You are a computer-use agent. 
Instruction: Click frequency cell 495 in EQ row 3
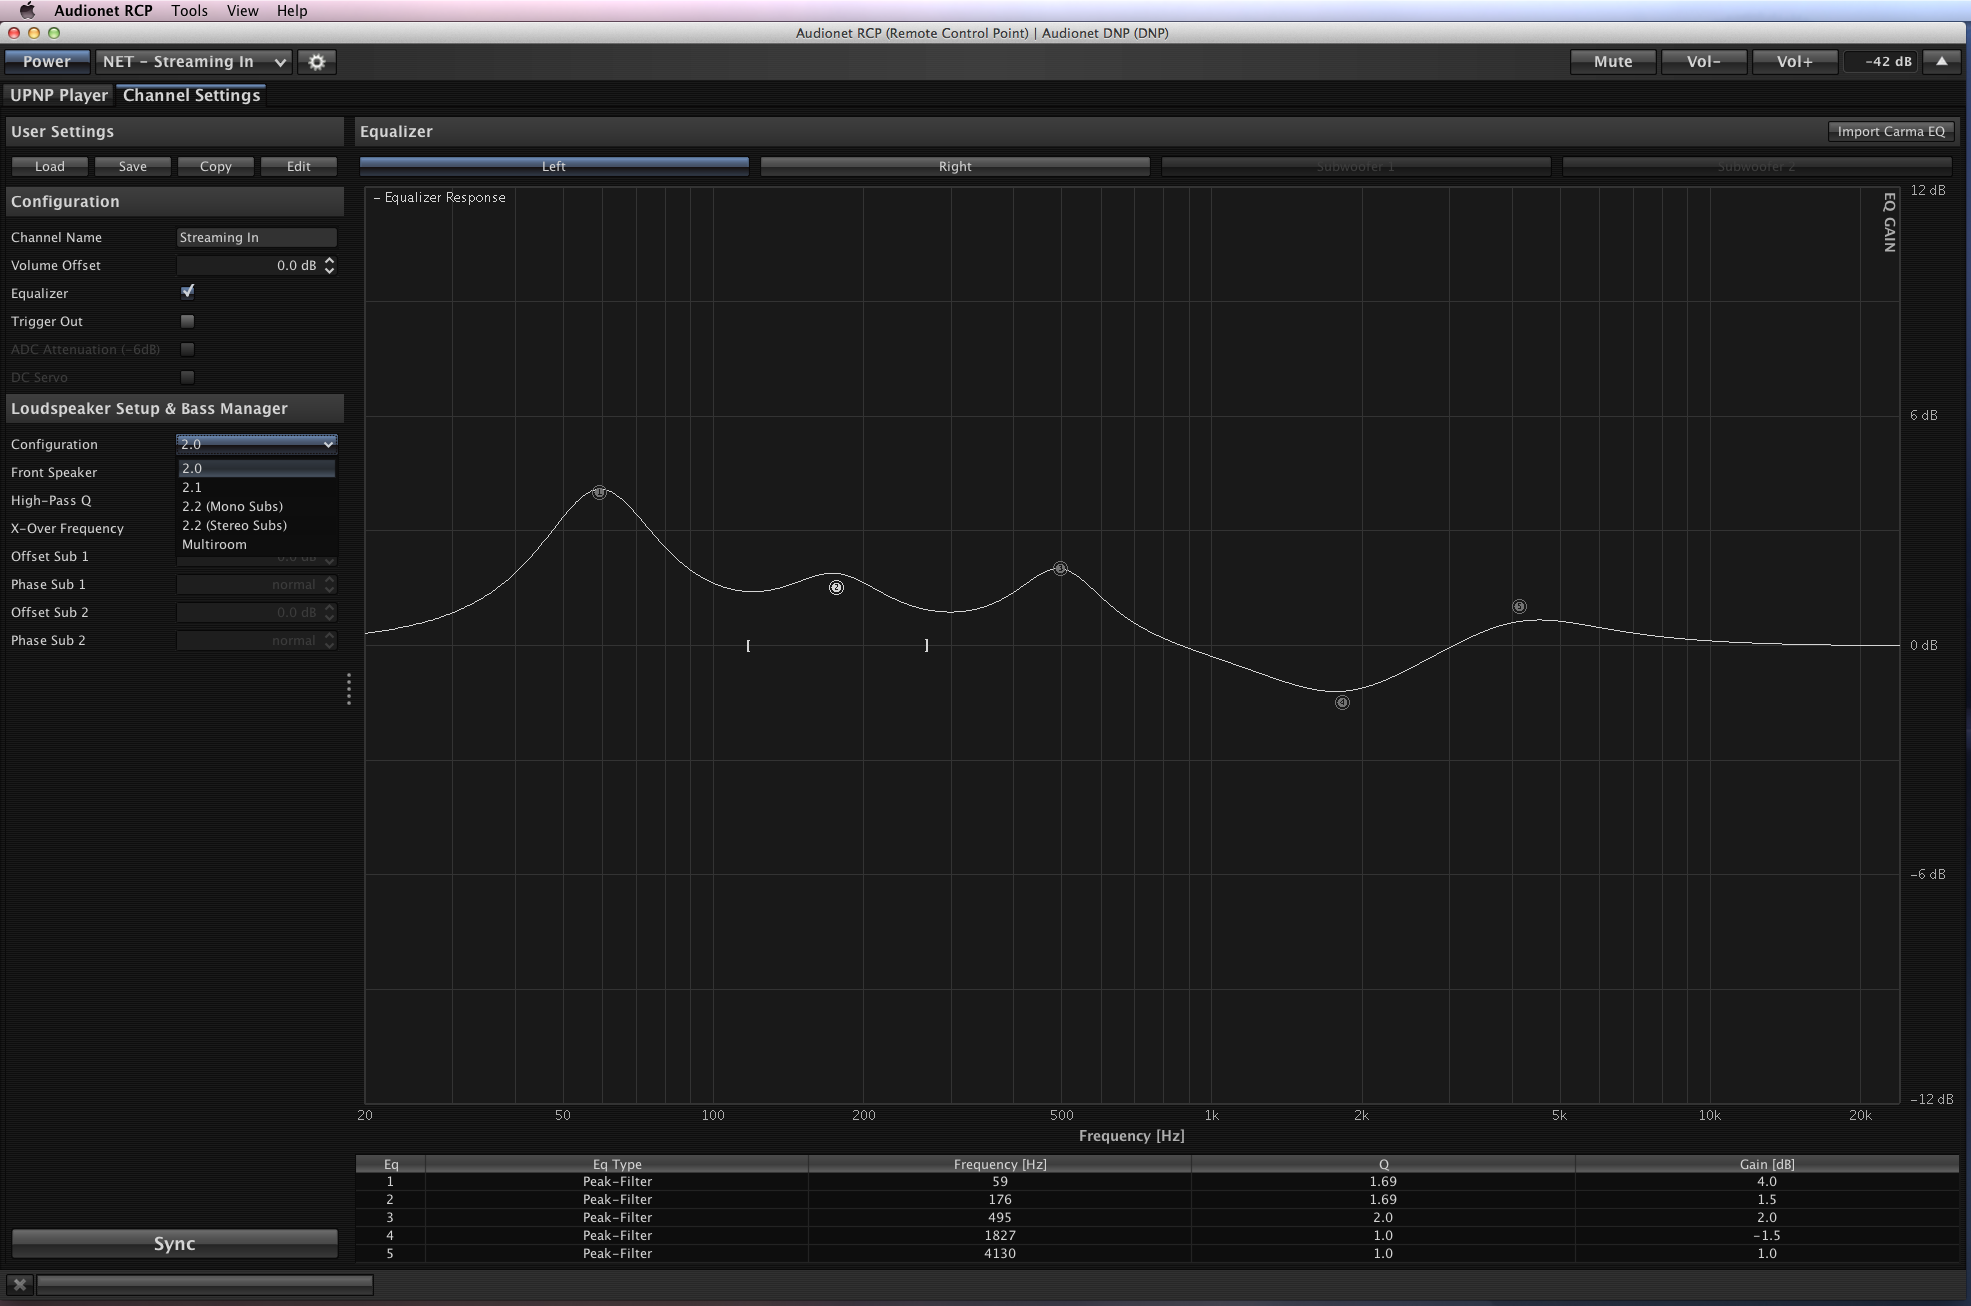click(1000, 1217)
